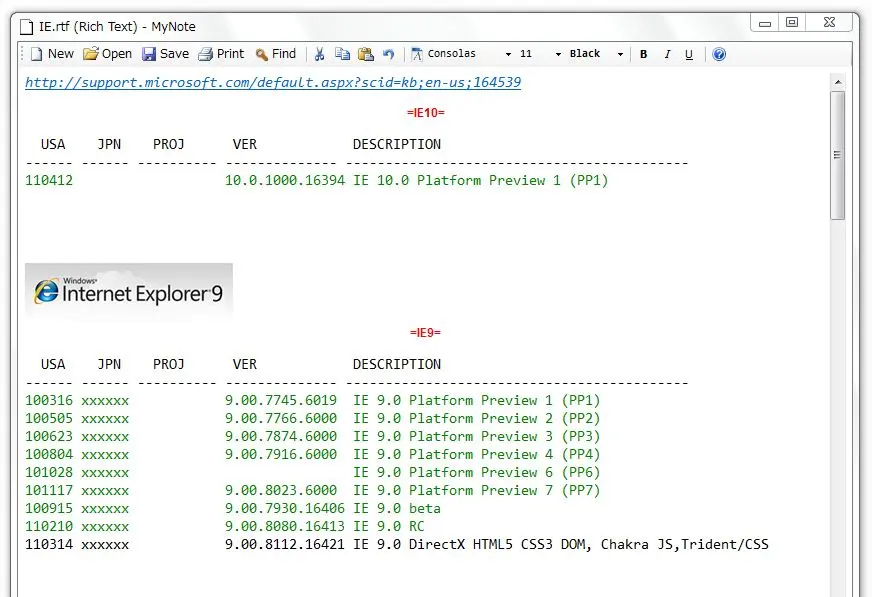
Task: Open the Black font color dropdown
Action: (620, 54)
